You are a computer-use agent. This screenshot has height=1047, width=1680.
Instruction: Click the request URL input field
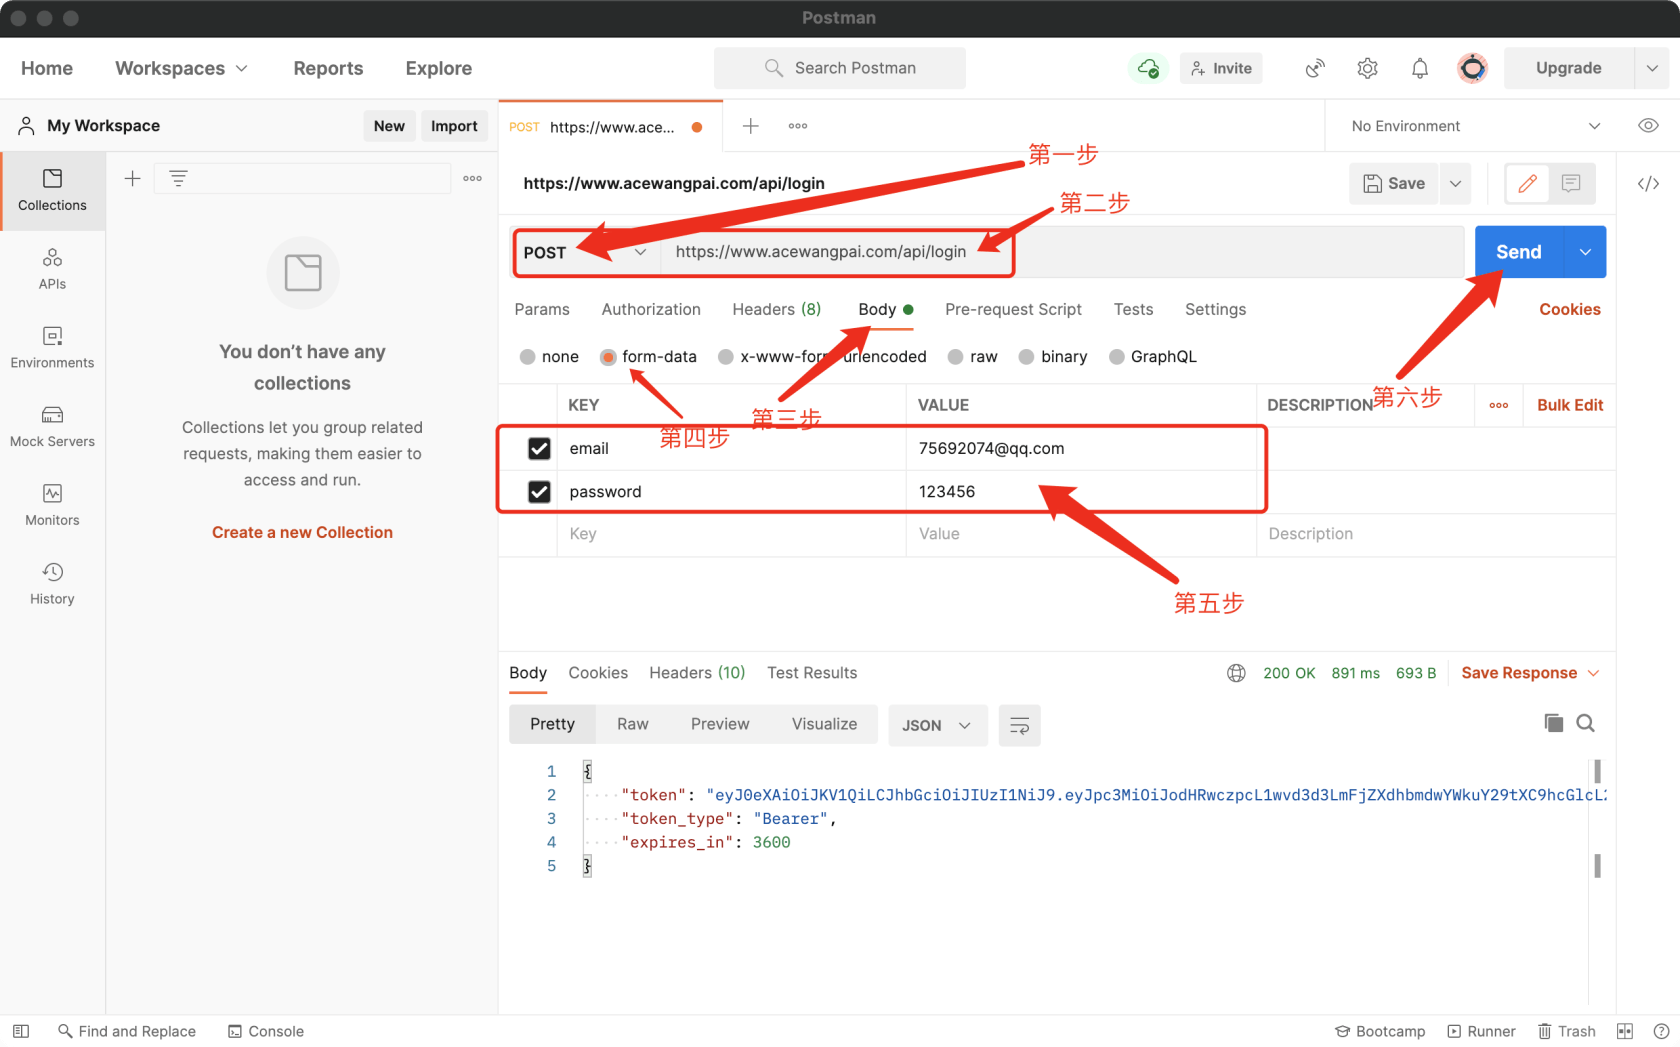[1062, 252]
